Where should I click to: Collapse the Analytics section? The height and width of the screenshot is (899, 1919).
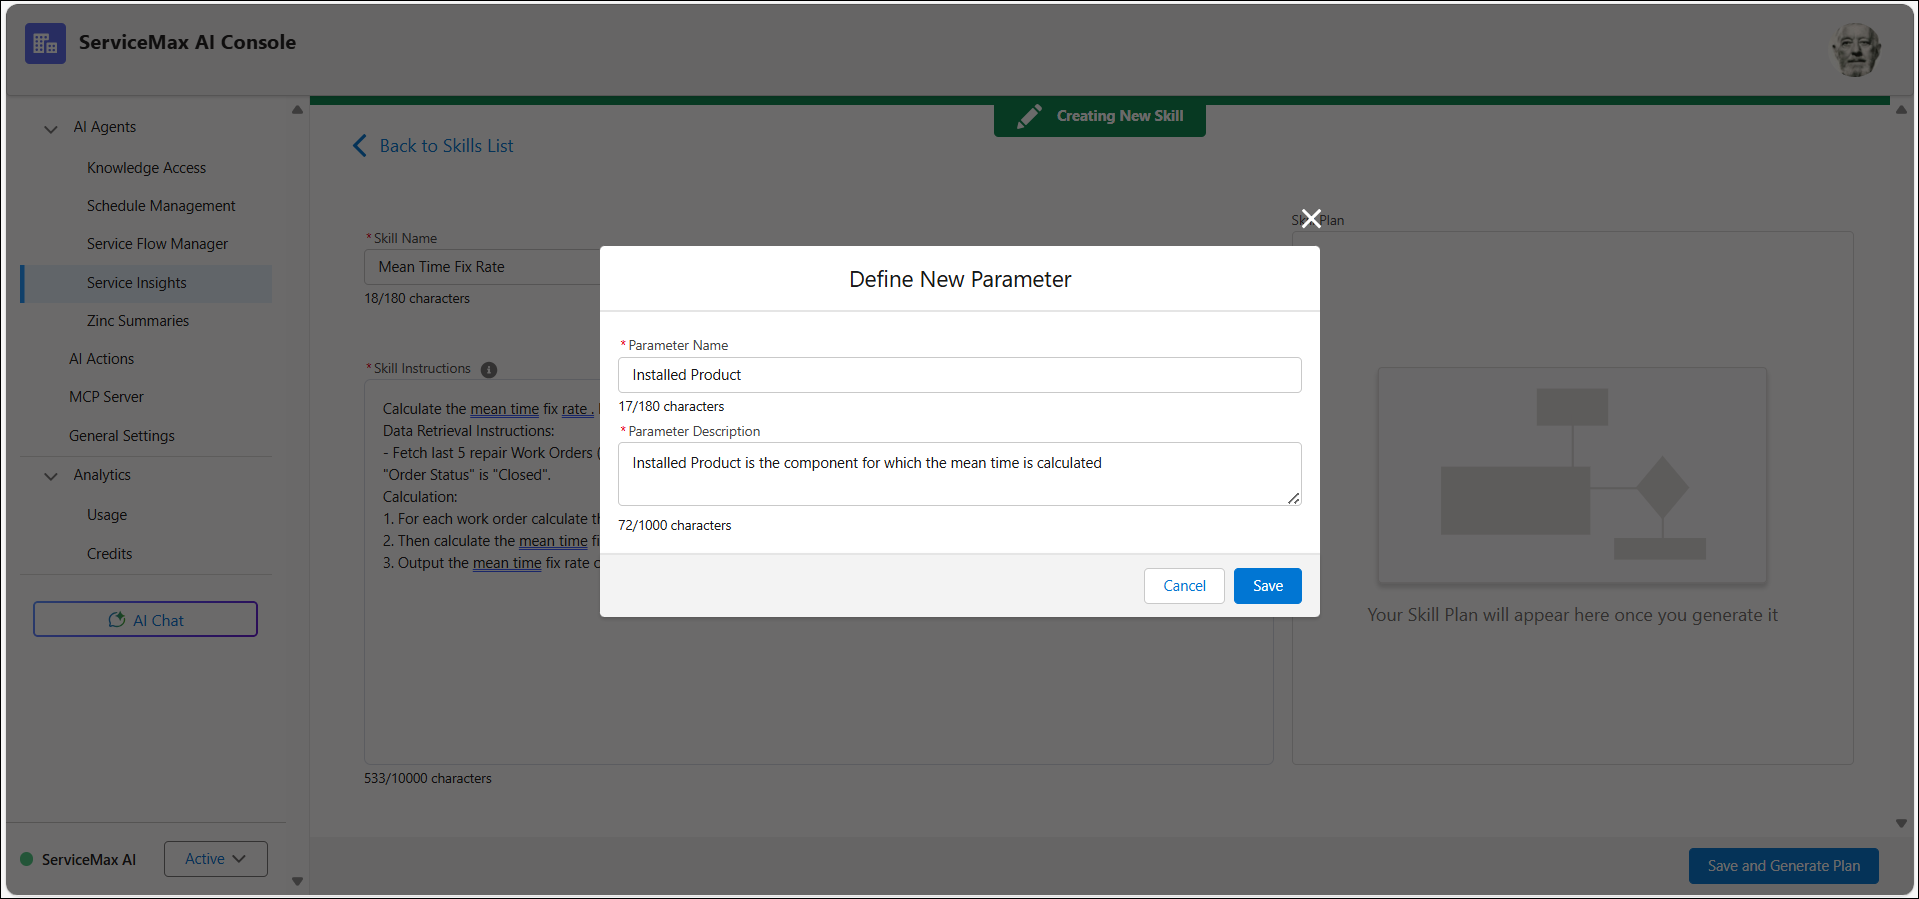51,476
